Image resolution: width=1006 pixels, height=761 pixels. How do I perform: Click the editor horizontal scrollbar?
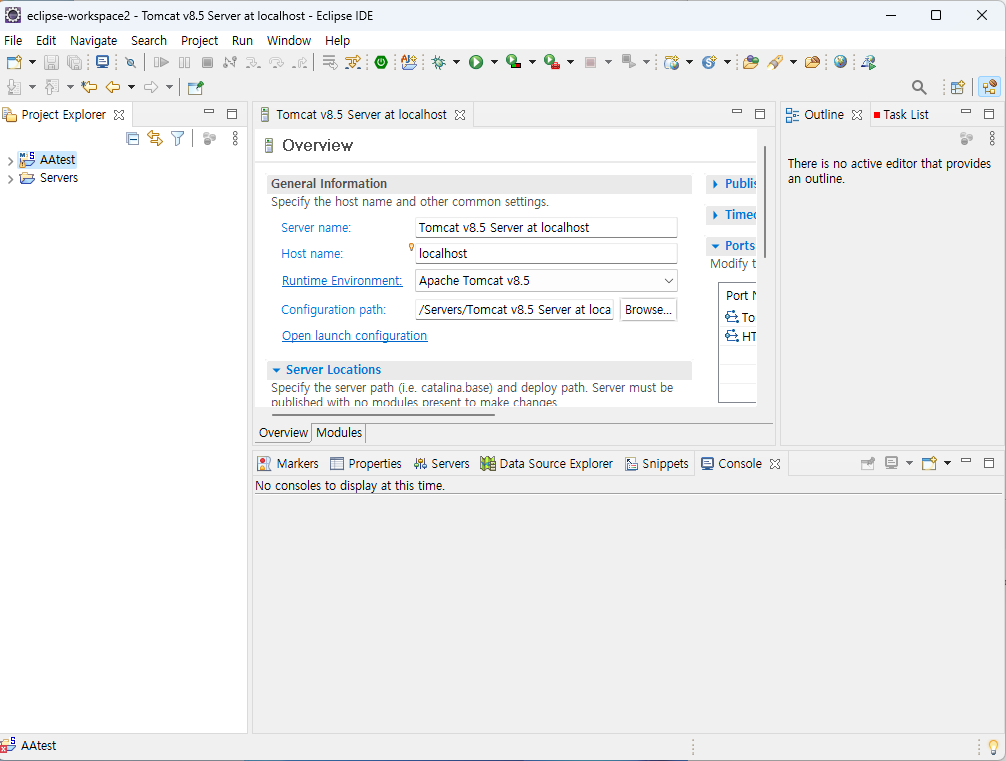click(x=383, y=415)
